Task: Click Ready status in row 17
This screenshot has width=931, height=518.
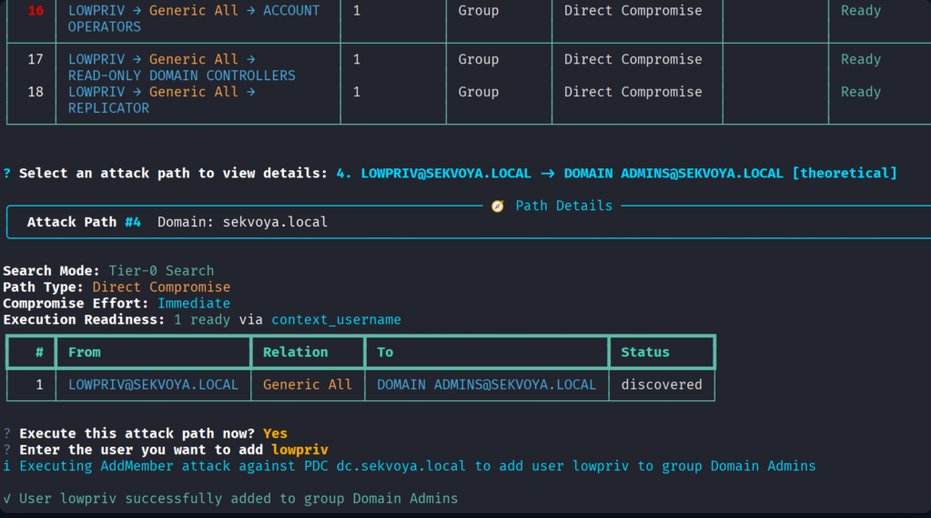Action: (860, 59)
